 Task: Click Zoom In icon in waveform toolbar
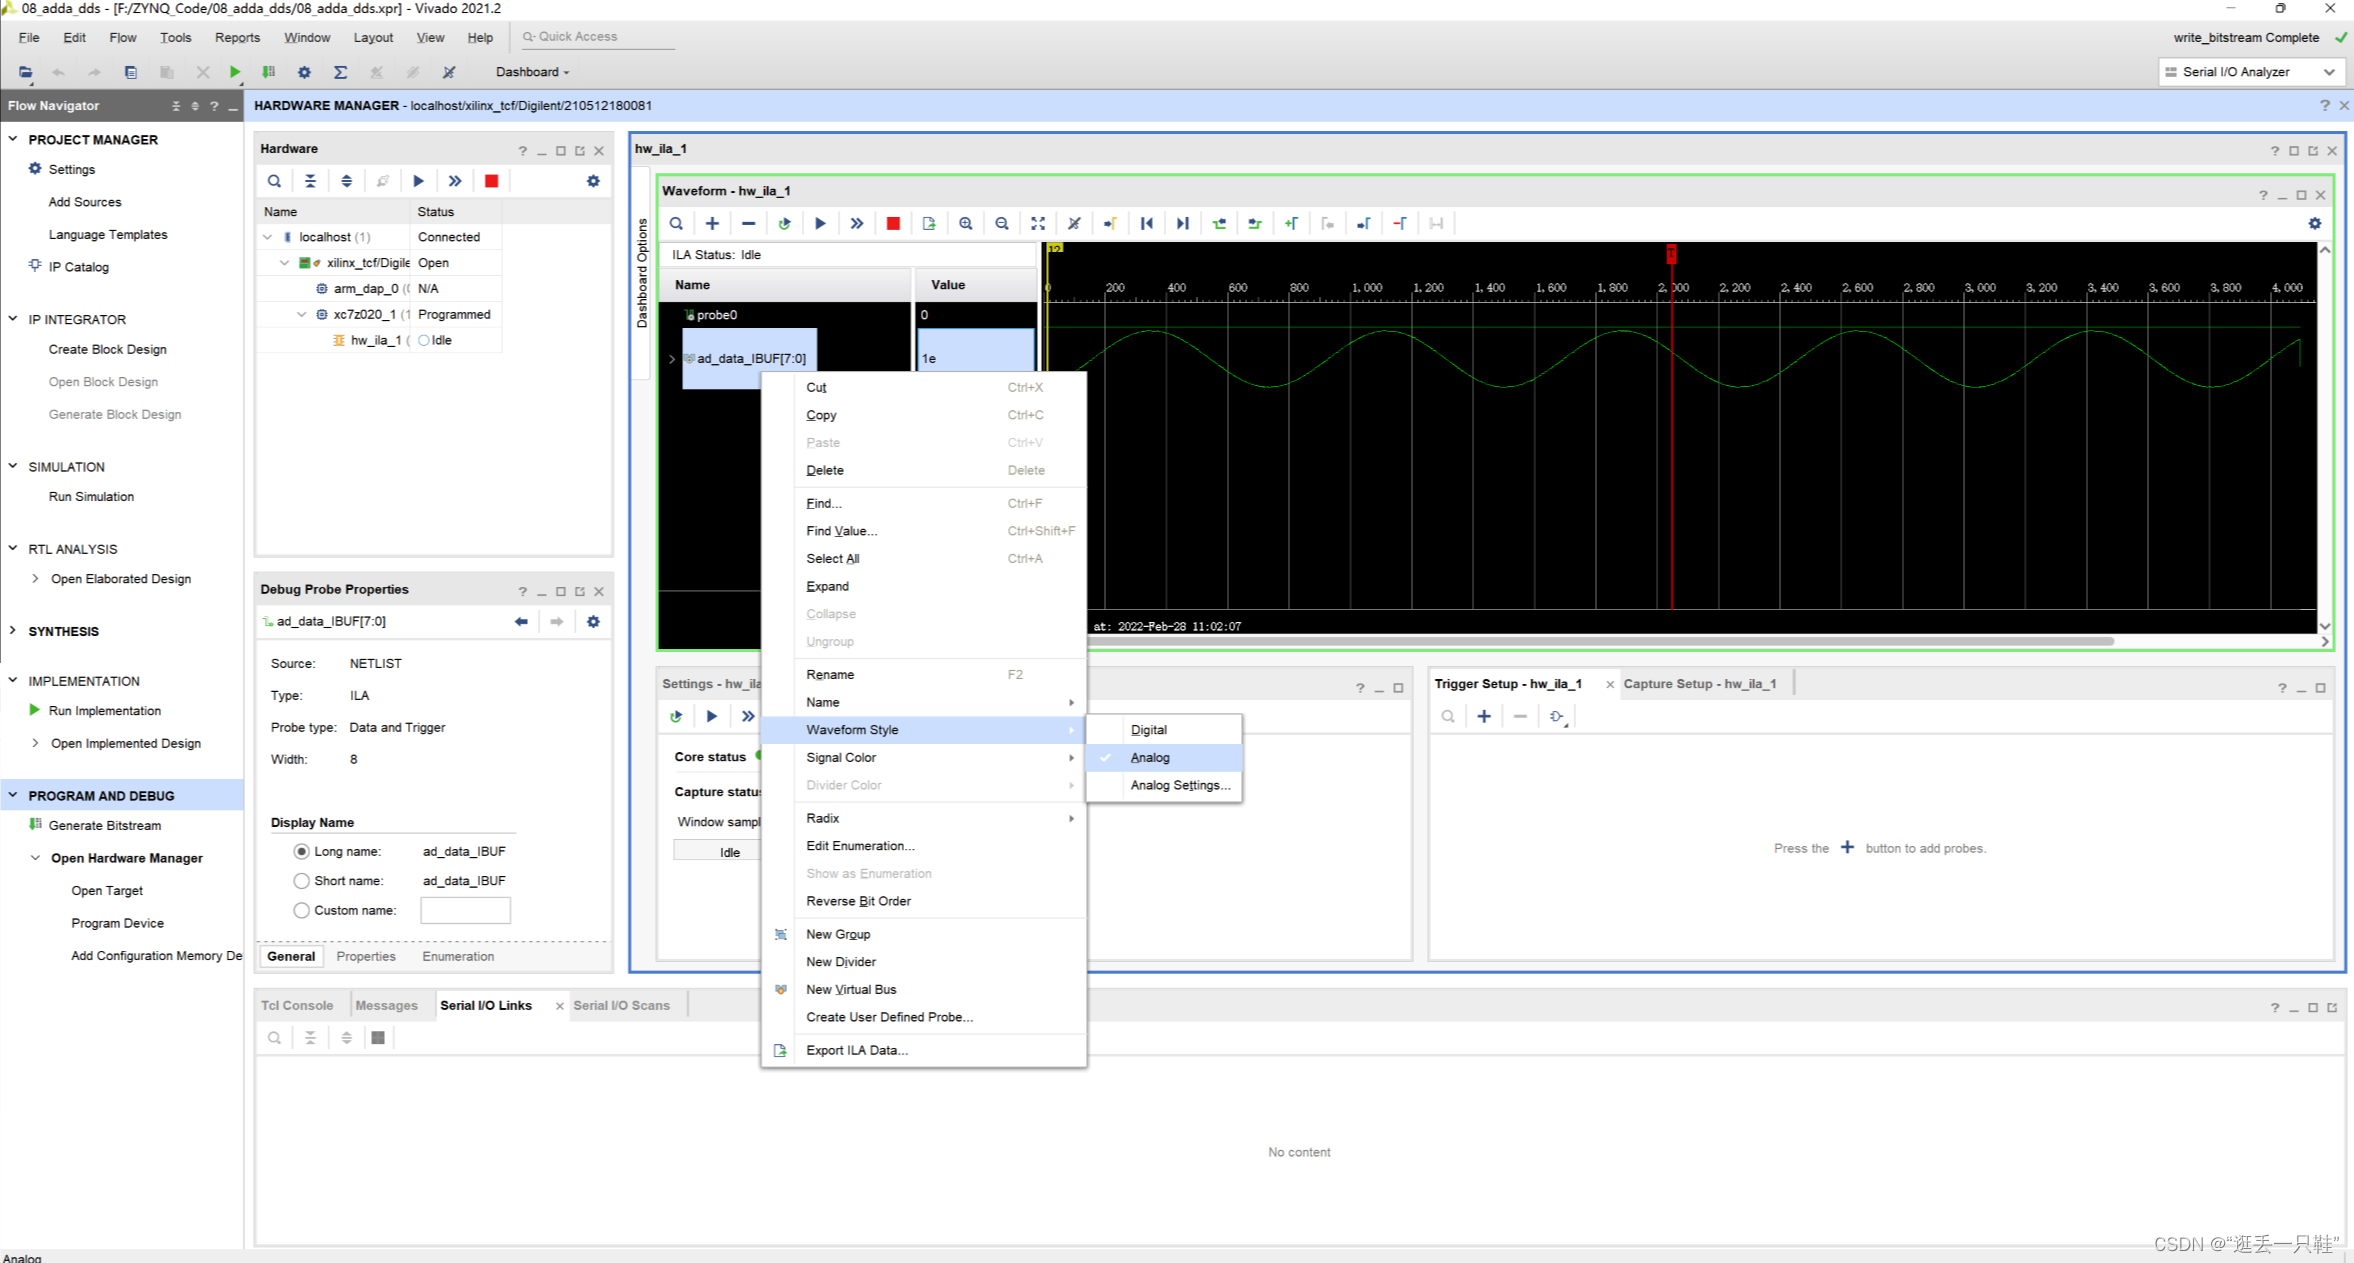pos(965,224)
